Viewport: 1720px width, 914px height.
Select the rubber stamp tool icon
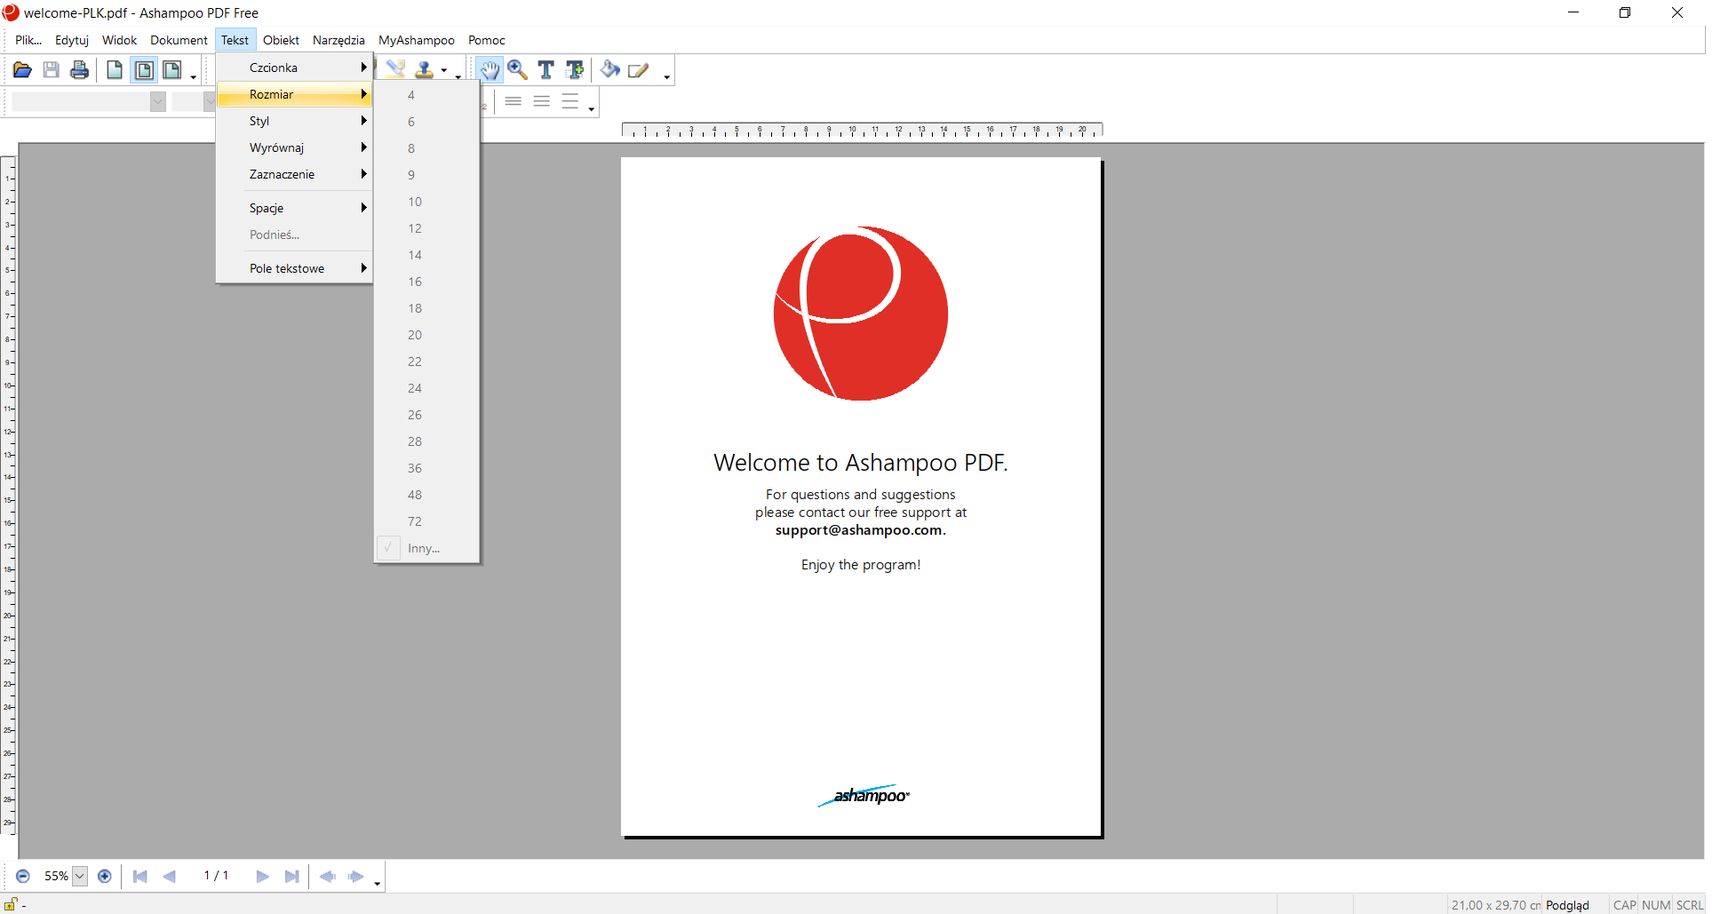425,69
